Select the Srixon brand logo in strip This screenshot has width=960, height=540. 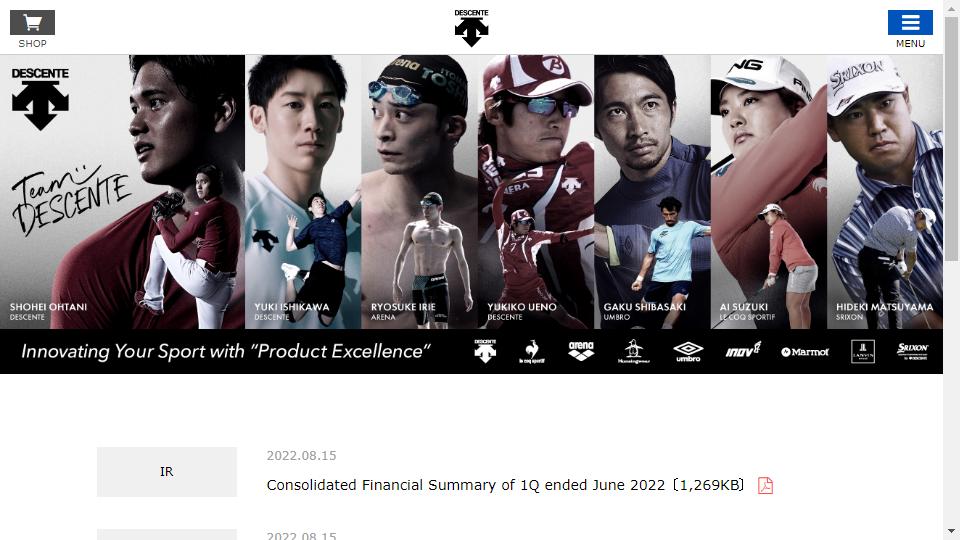tap(912, 351)
